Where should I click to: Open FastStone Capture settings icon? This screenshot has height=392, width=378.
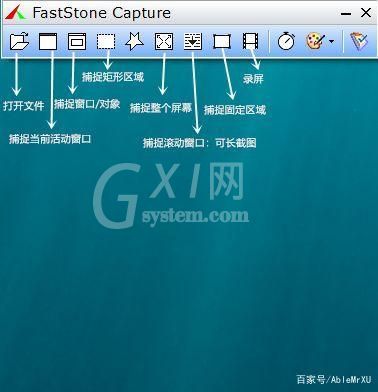[359, 41]
